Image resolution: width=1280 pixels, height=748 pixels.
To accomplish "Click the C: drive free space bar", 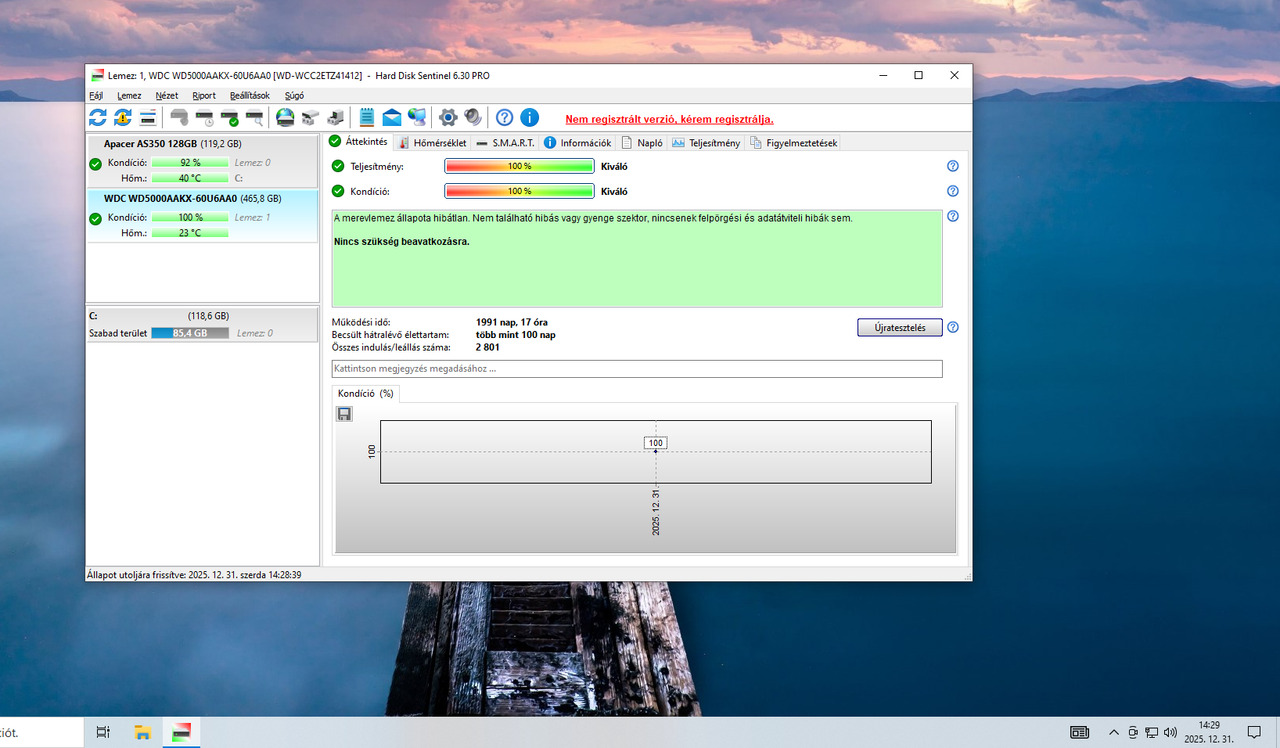I will pyautogui.click(x=190, y=333).
